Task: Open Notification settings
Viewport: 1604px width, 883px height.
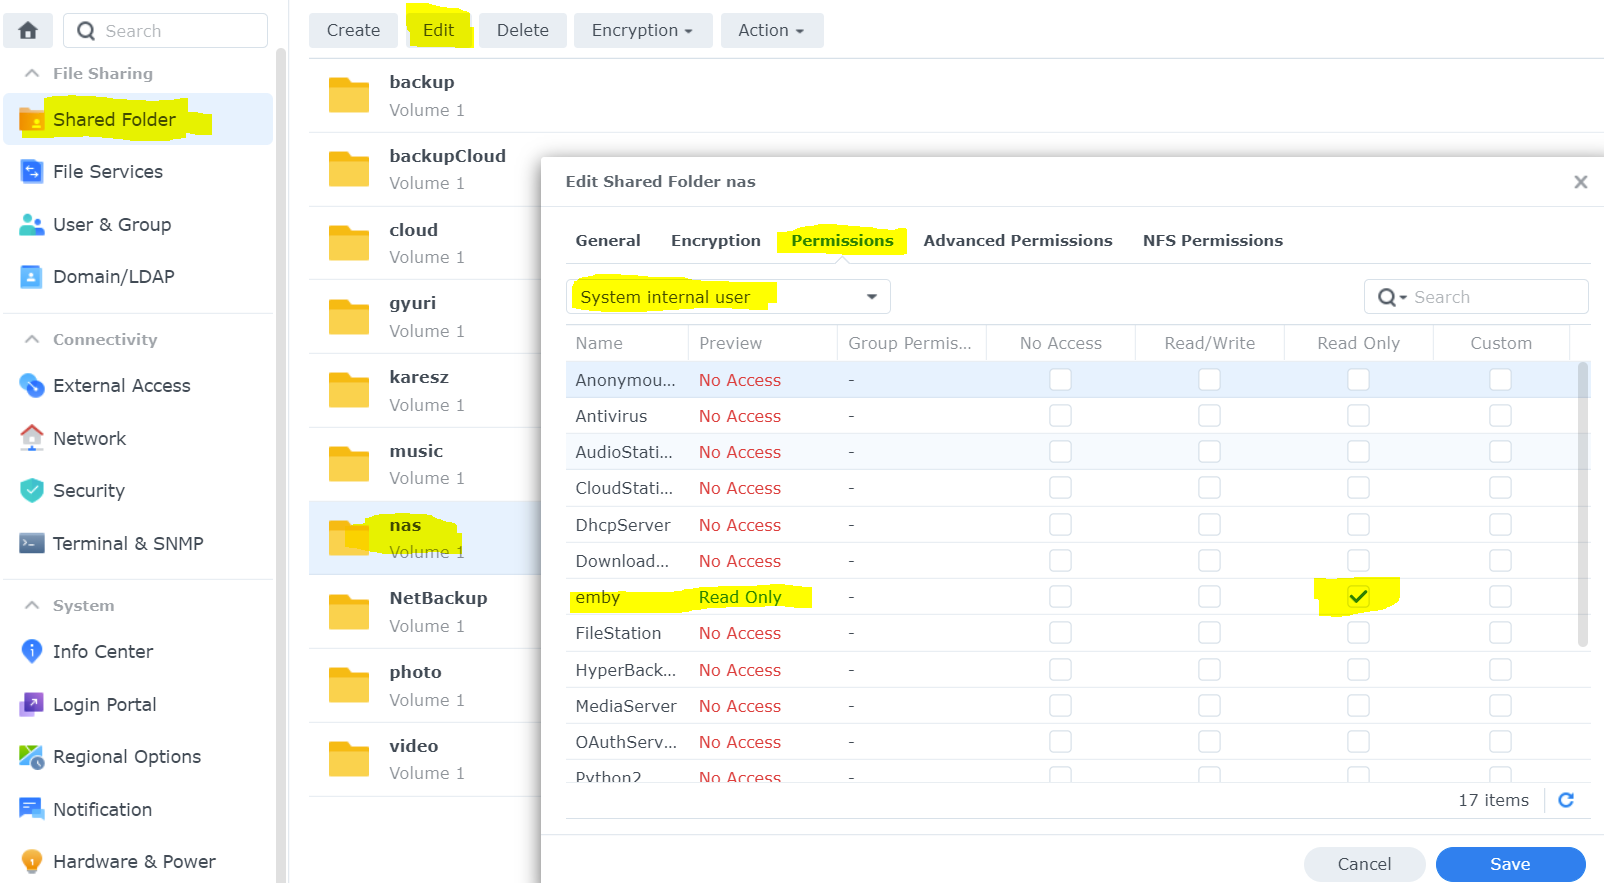Action: point(138,810)
